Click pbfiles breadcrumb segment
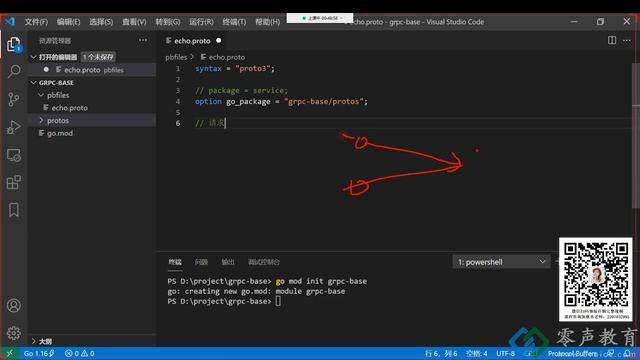The width and height of the screenshot is (640, 360). (176, 57)
